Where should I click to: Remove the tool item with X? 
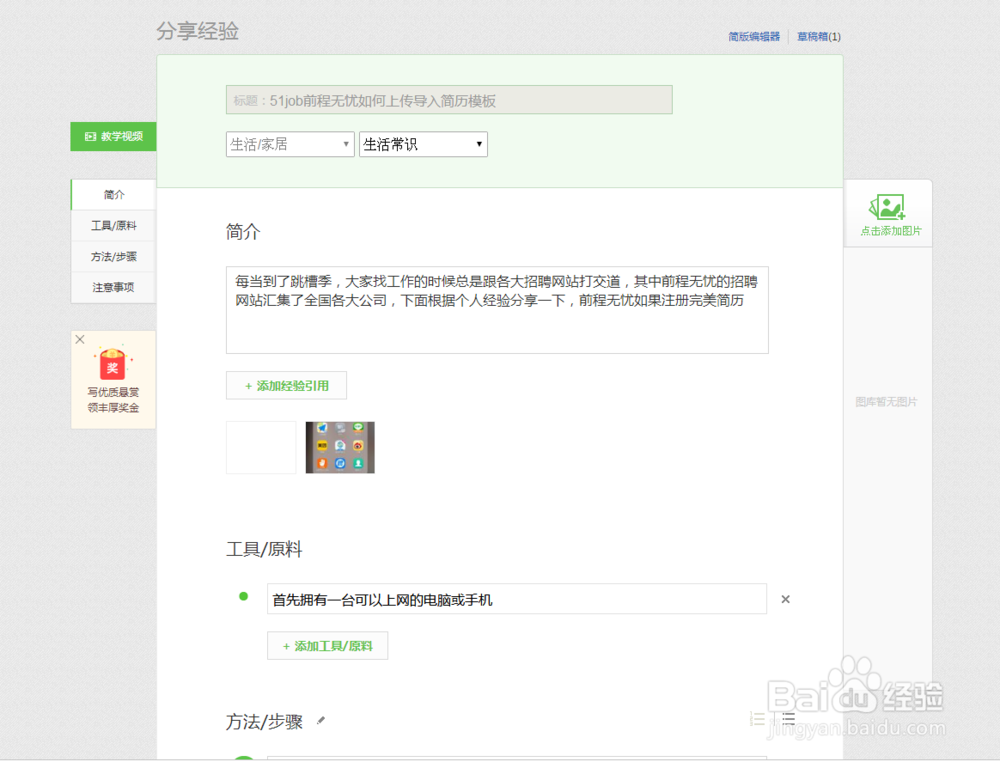click(x=785, y=599)
